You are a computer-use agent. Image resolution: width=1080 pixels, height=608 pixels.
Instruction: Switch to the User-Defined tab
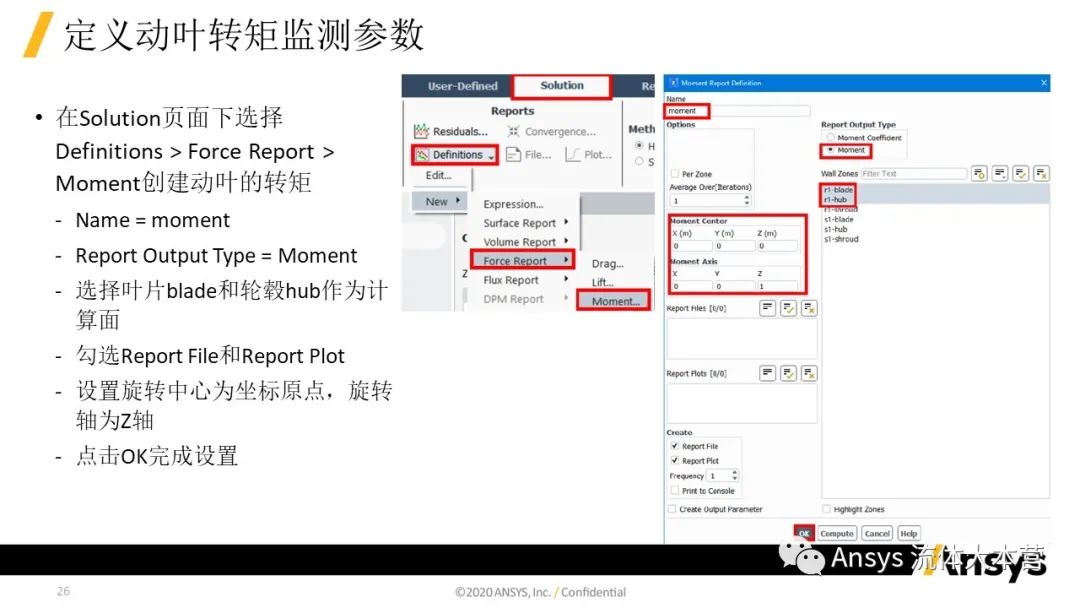pos(462,86)
